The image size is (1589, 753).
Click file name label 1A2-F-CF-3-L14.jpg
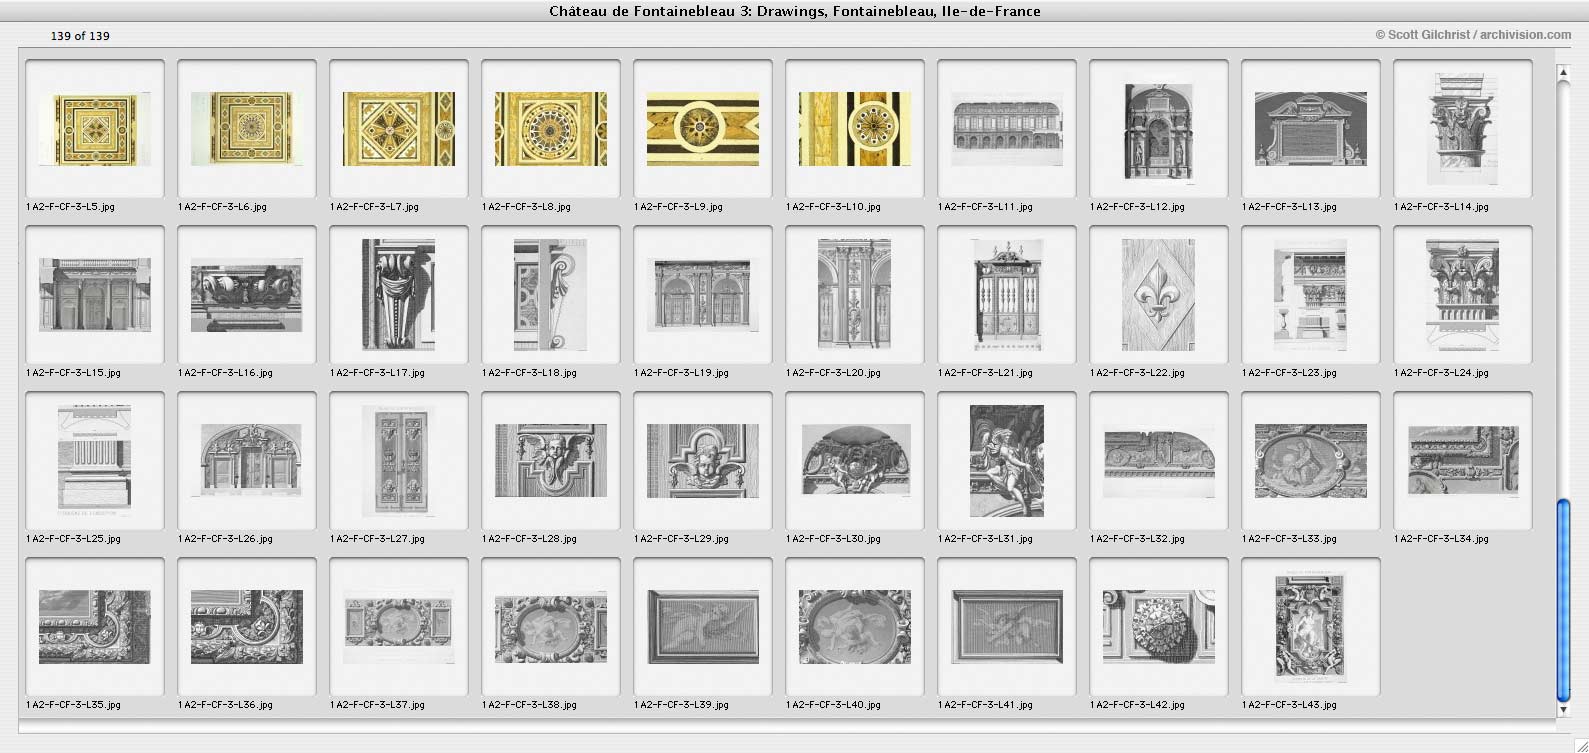1441,207
